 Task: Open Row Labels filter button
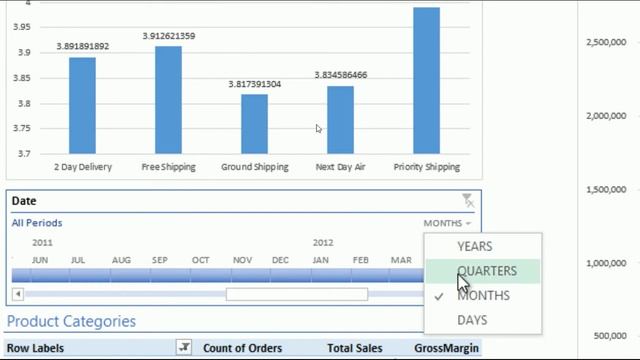[x=184, y=347]
